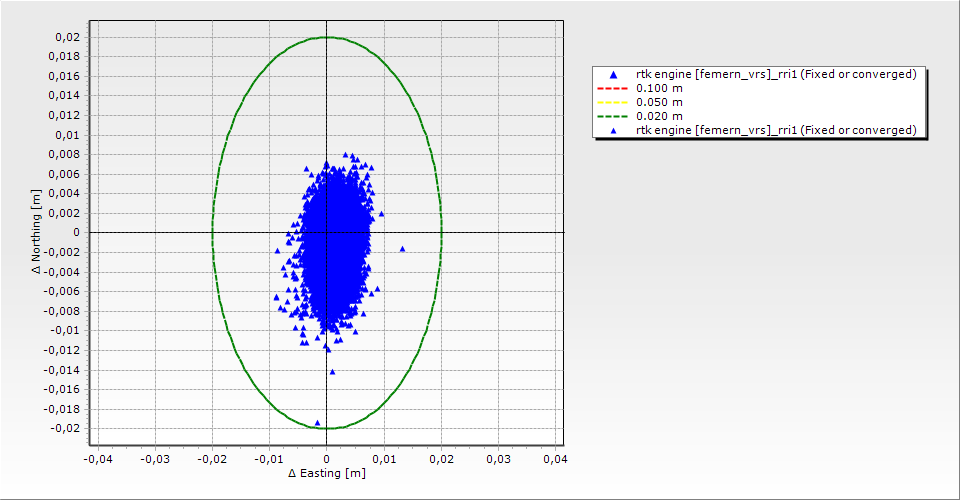
Task: Toggle the 0.050 m legend entry
Action: click(x=659, y=103)
